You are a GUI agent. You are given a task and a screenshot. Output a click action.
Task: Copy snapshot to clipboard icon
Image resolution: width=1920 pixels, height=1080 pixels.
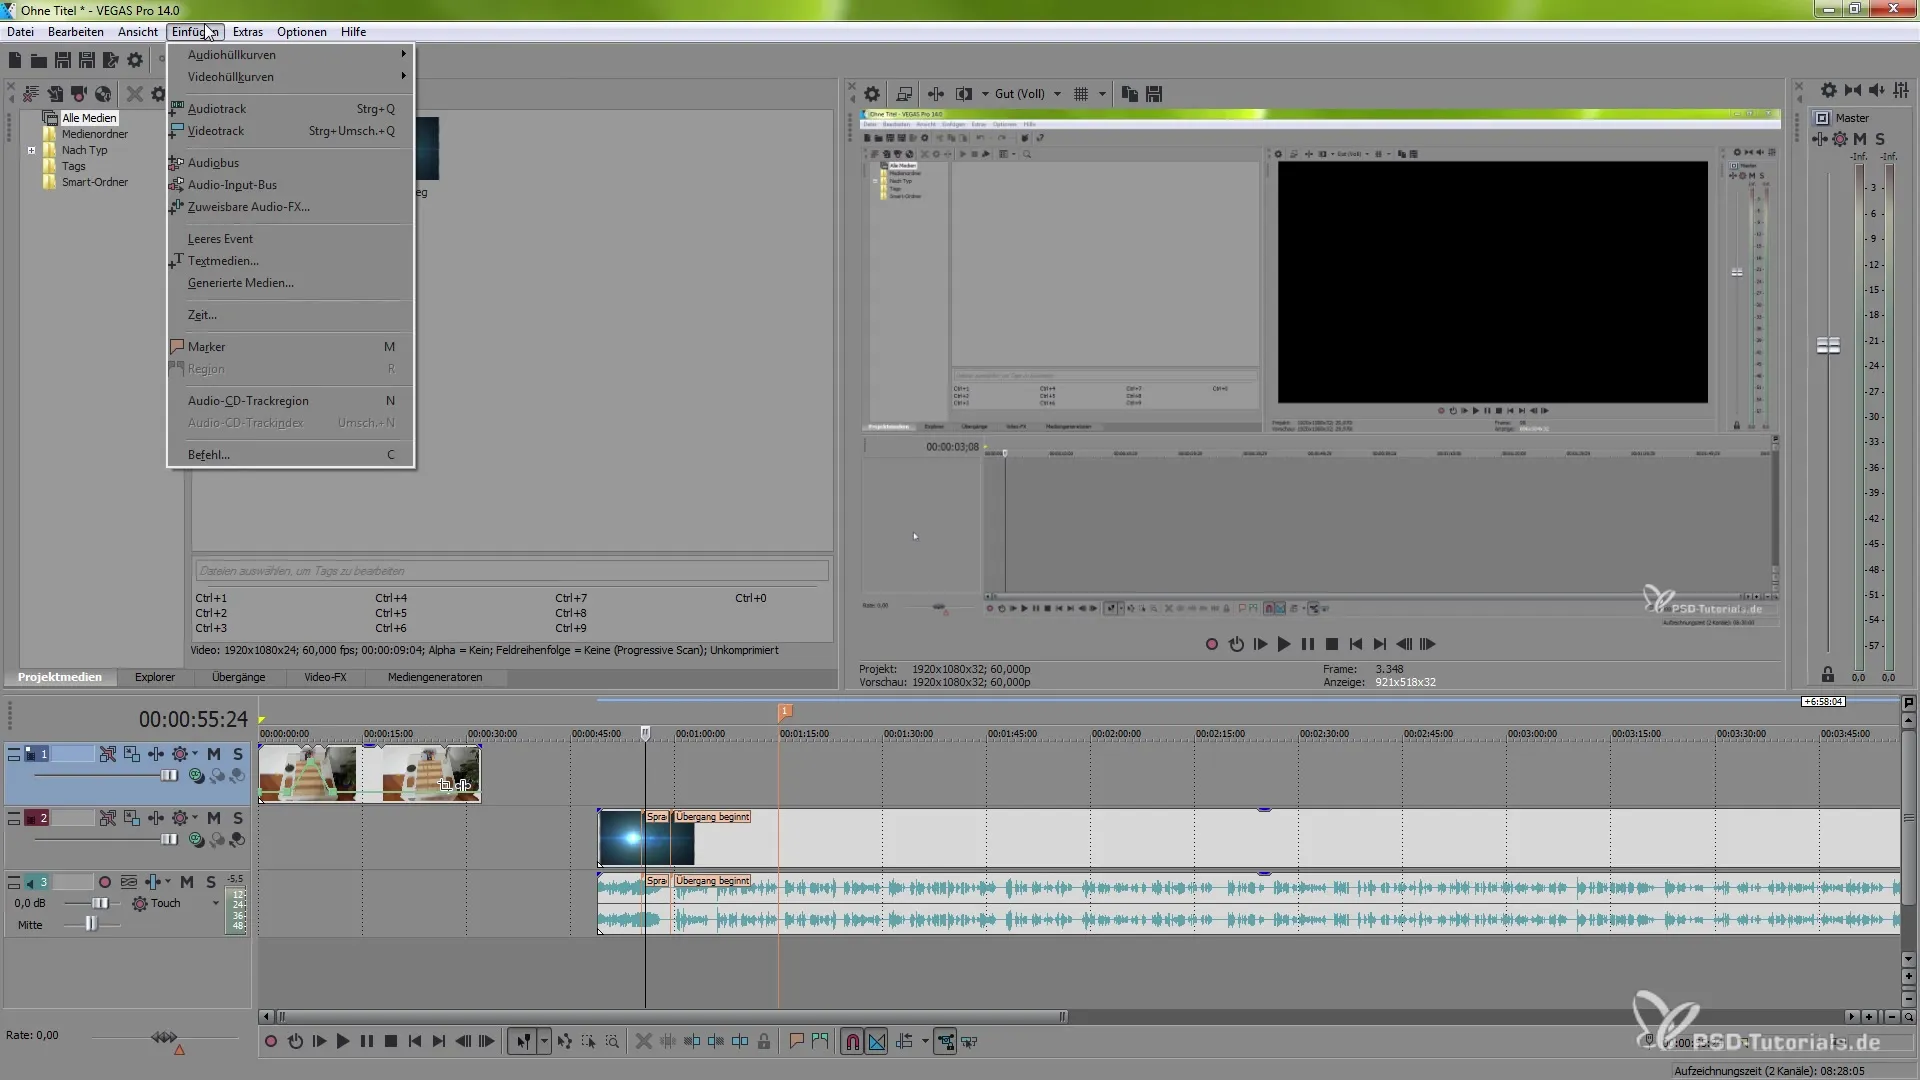tap(1130, 94)
